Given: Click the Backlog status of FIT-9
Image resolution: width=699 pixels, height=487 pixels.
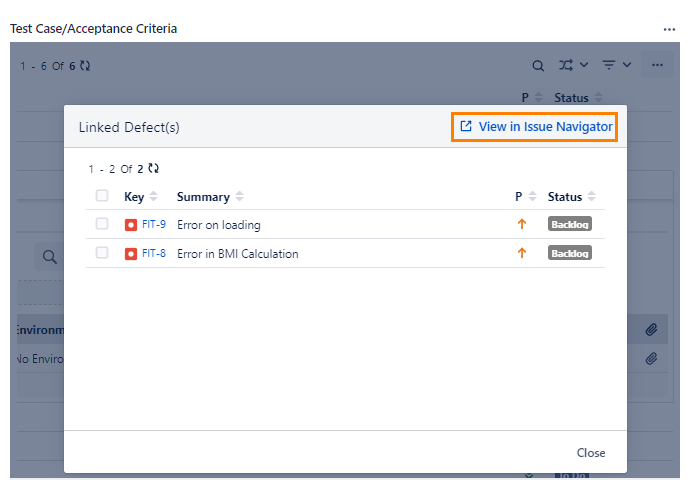Looking at the screenshot, I should 570,224.
